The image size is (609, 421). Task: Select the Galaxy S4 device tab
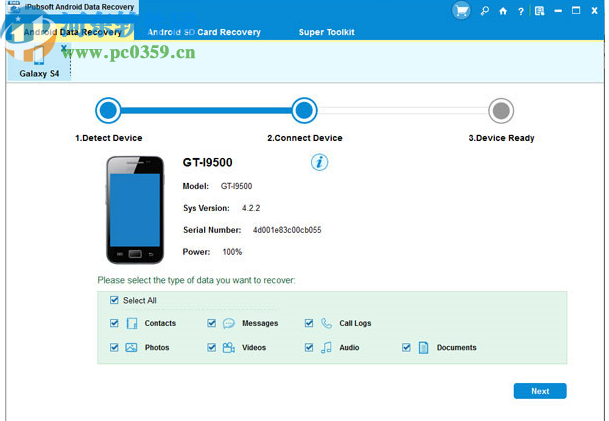pos(39,61)
